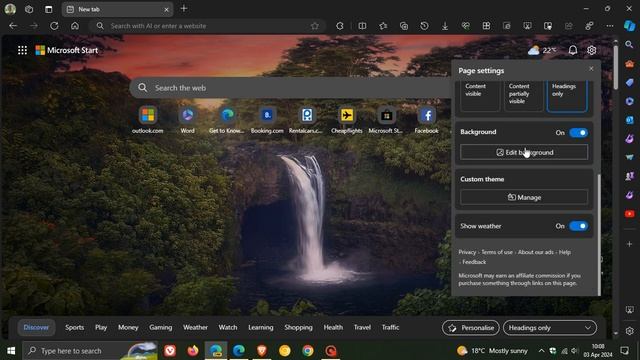
Task: Open Settings and more ellipsis menu
Action: tap(610, 26)
